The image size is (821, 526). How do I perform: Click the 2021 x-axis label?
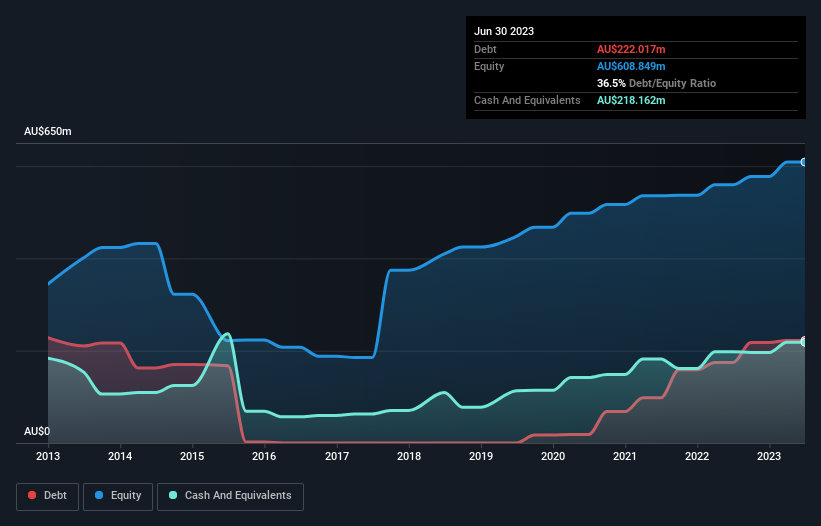click(625, 456)
